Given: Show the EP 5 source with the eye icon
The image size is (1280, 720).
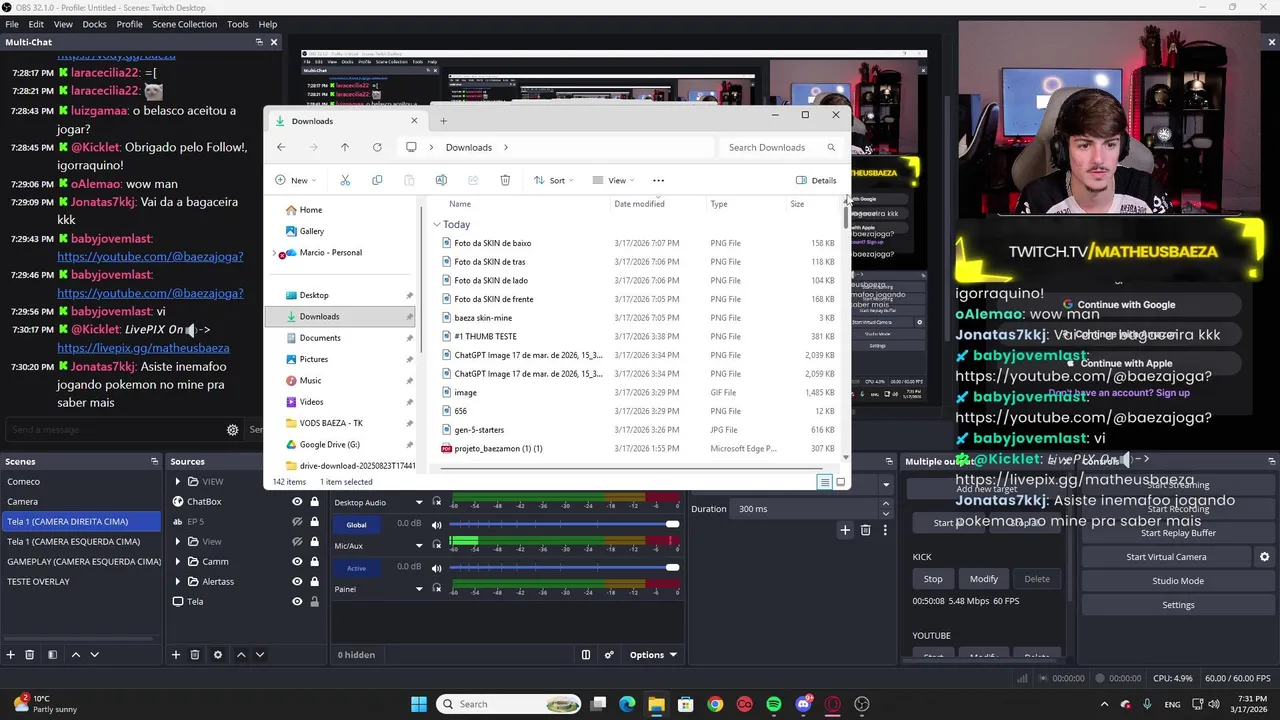Looking at the screenshot, I should [x=297, y=522].
